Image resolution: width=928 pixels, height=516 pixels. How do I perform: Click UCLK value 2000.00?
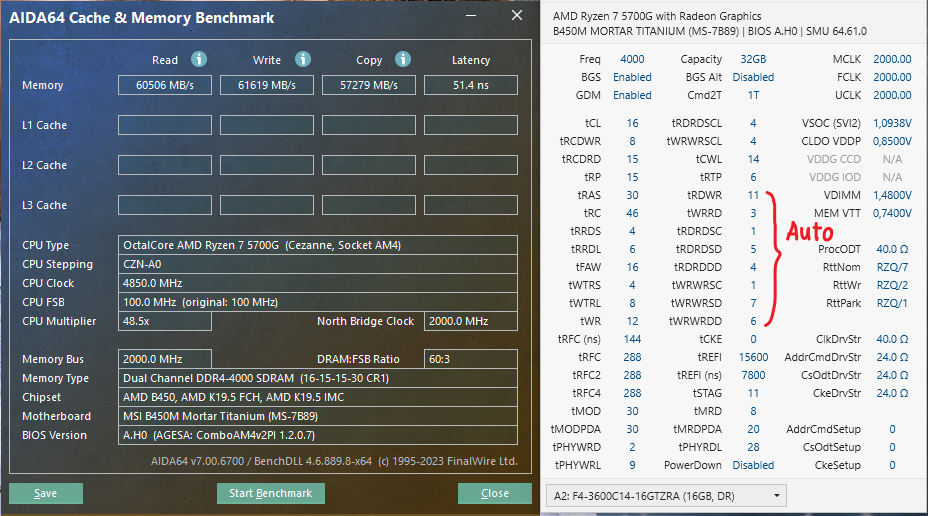tap(892, 95)
